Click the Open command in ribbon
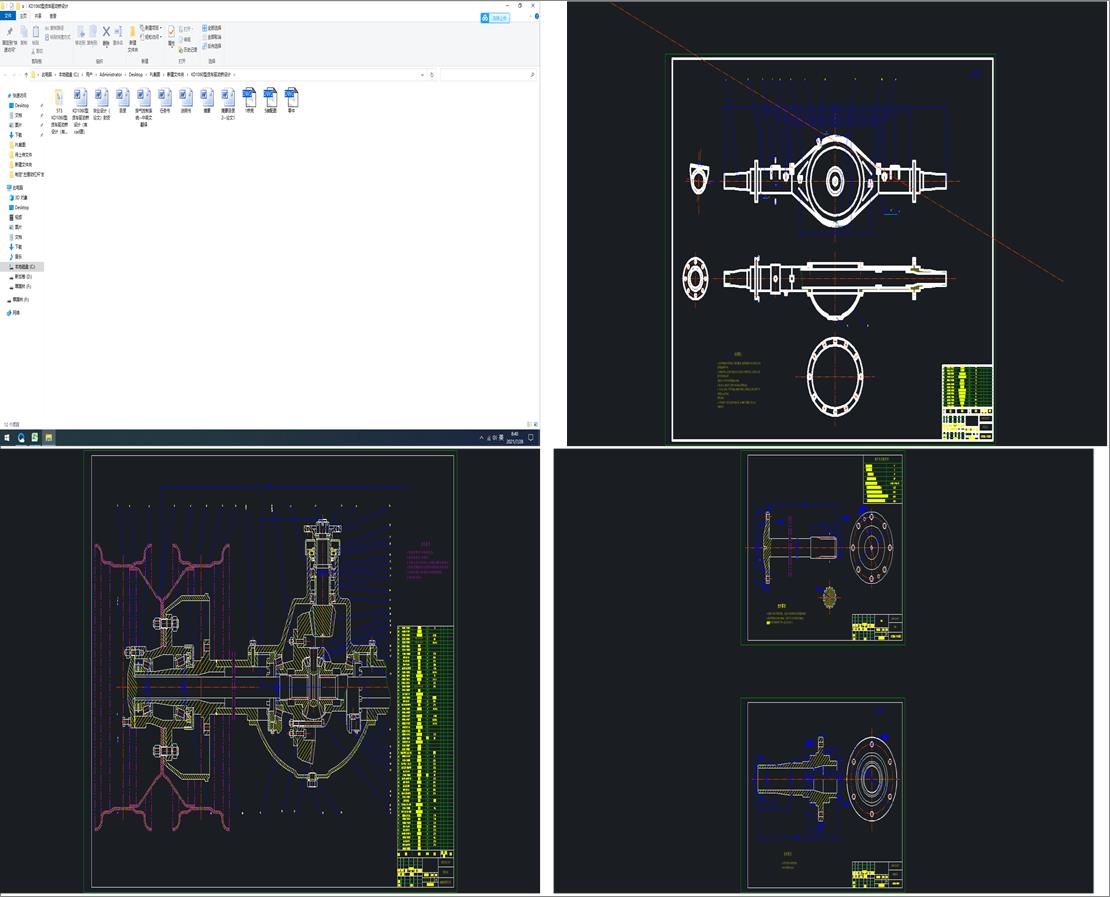 pyautogui.click(x=187, y=29)
